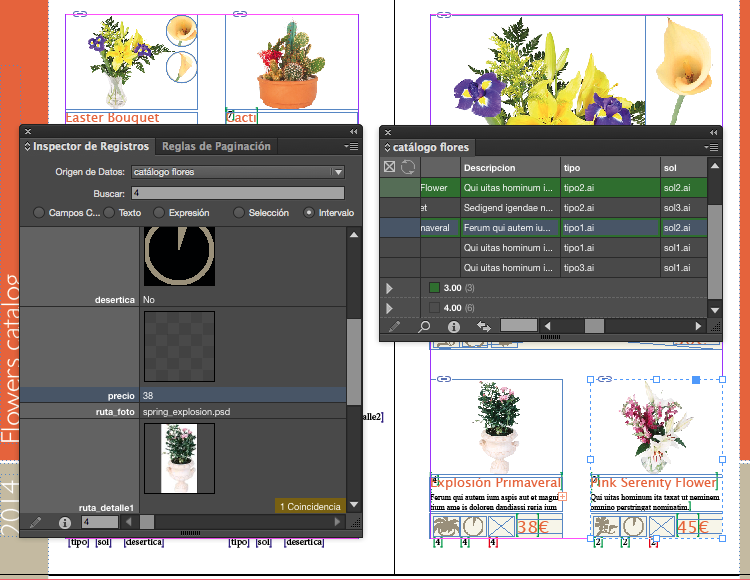The image size is (750, 588).
Task: Click the pencil edit icon in catálogo flores panel
Action: (394, 326)
